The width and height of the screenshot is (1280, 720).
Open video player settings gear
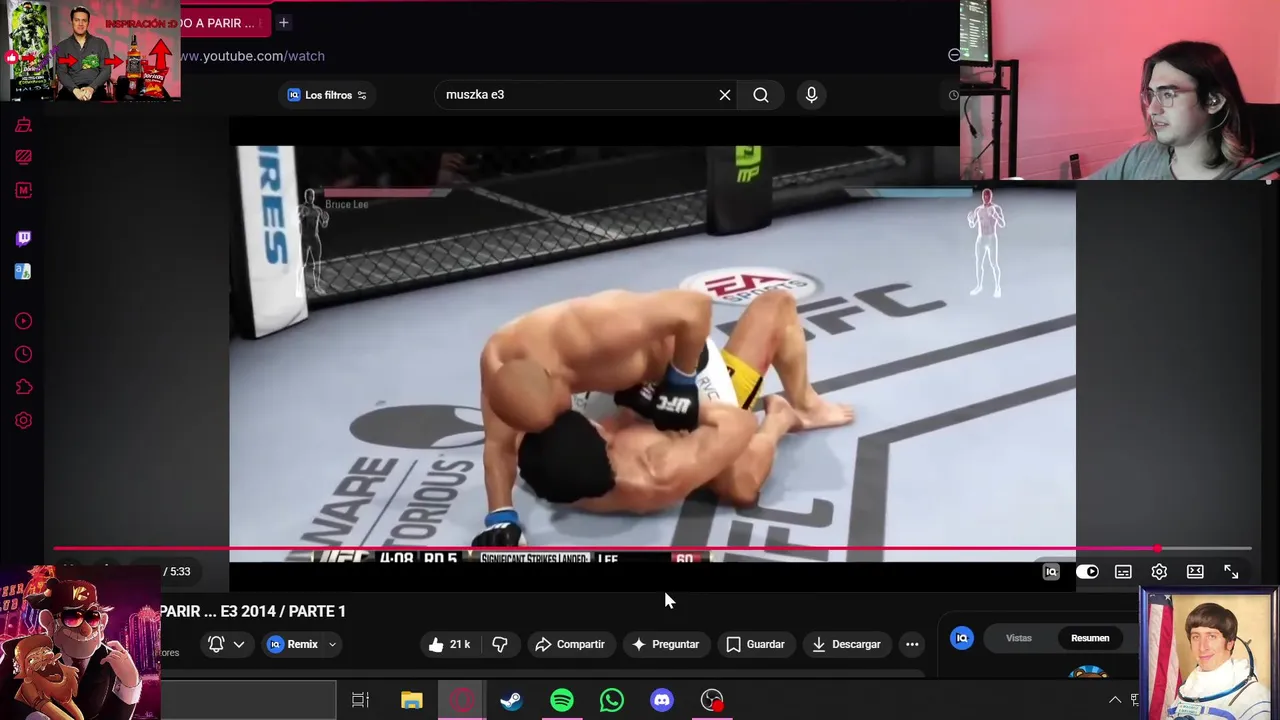(x=1159, y=572)
